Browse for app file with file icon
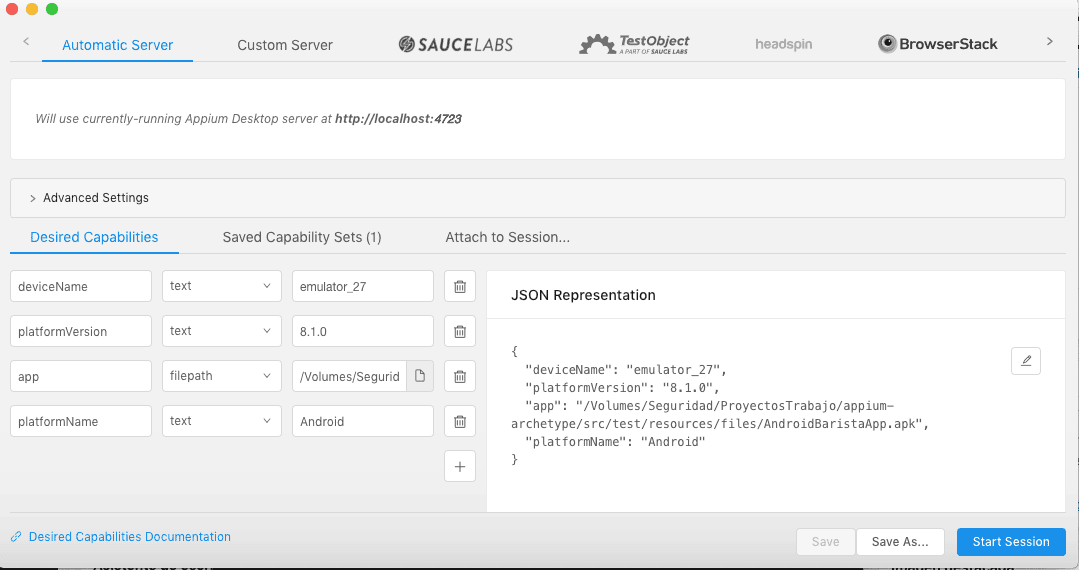1079x570 pixels. pos(420,376)
